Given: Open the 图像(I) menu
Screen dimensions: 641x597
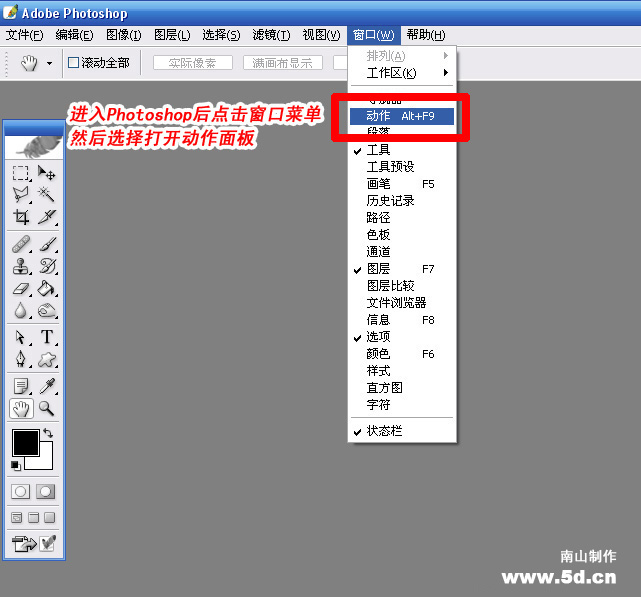Looking at the screenshot, I should tap(124, 35).
